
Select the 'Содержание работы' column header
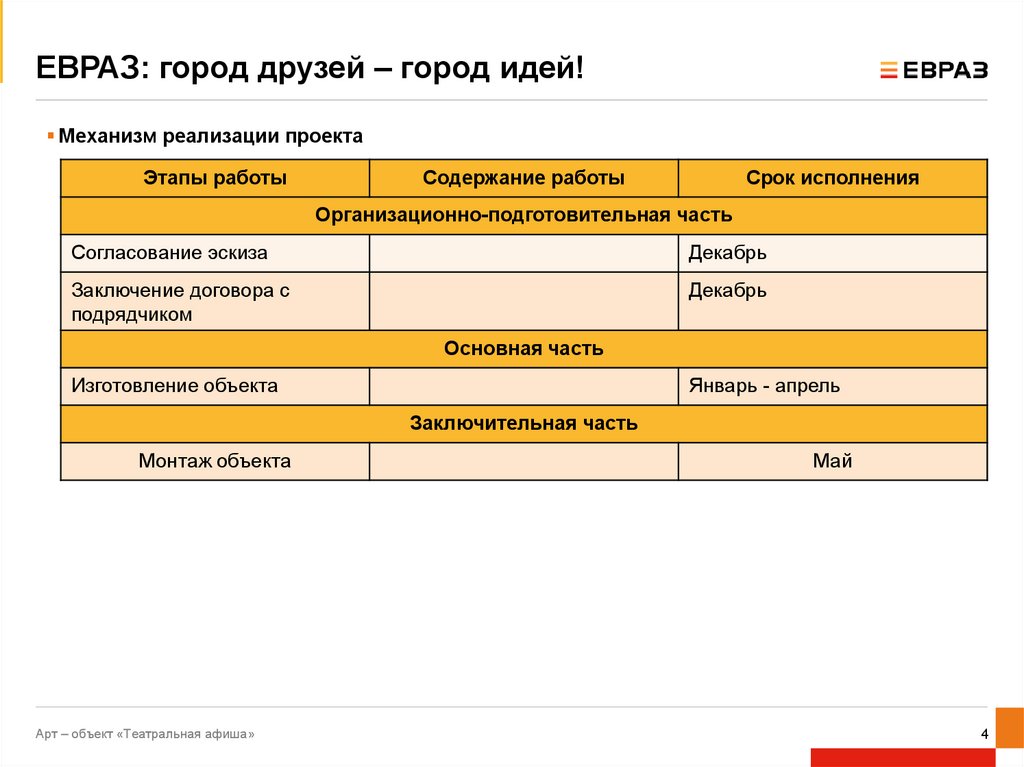(524, 178)
